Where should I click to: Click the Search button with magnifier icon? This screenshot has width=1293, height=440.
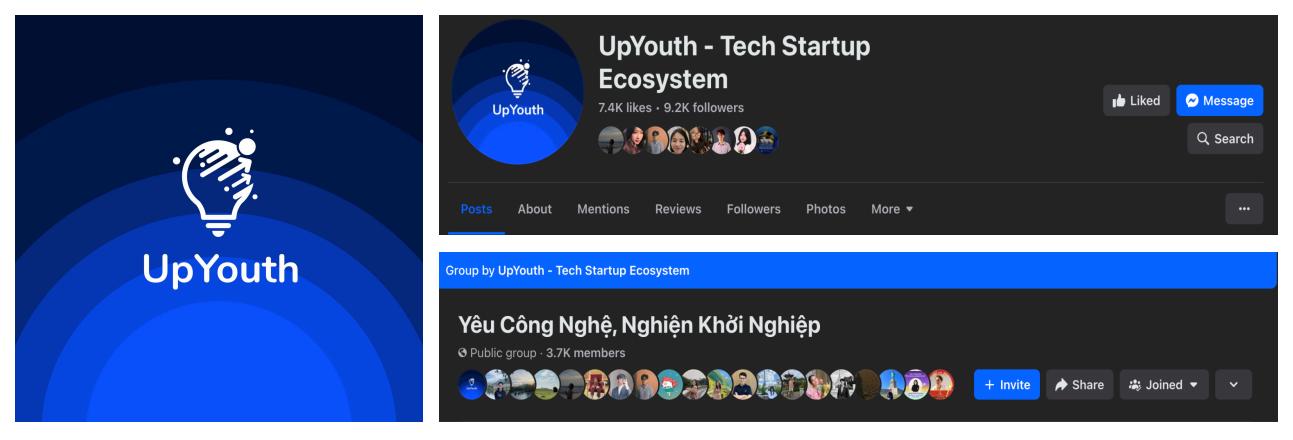click(x=1225, y=139)
